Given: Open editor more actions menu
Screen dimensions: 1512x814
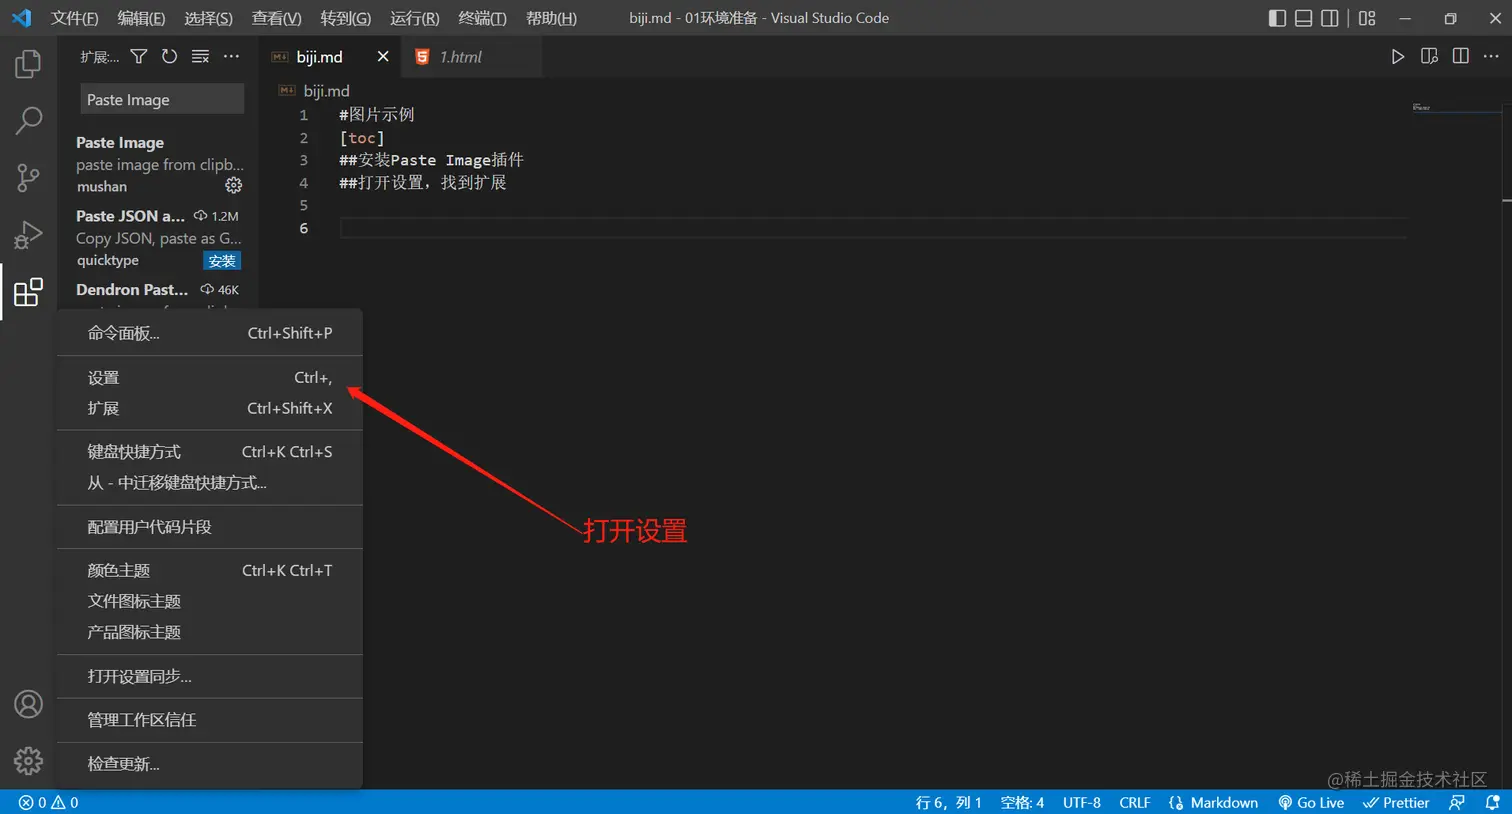Looking at the screenshot, I should tap(1491, 57).
